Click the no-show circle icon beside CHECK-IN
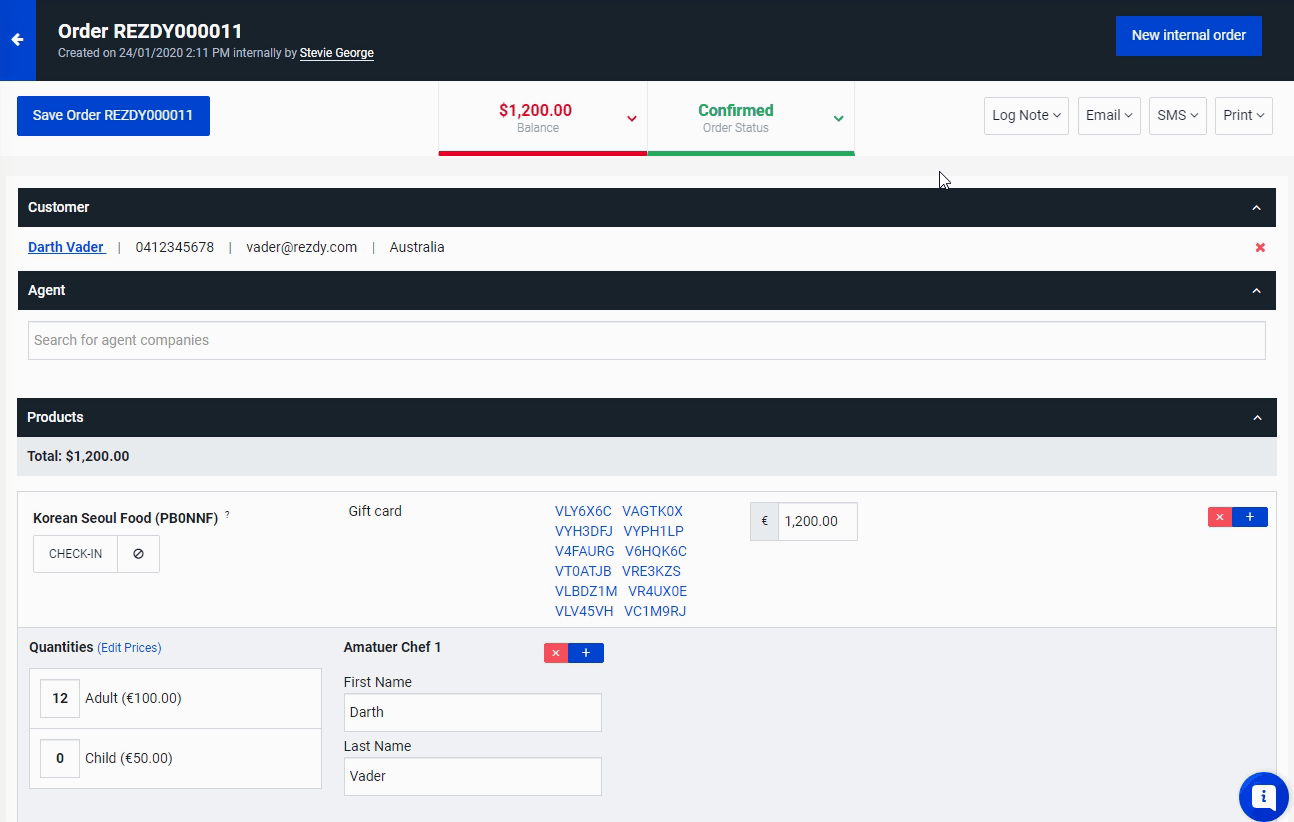1294x822 pixels. click(x=138, y=554)
